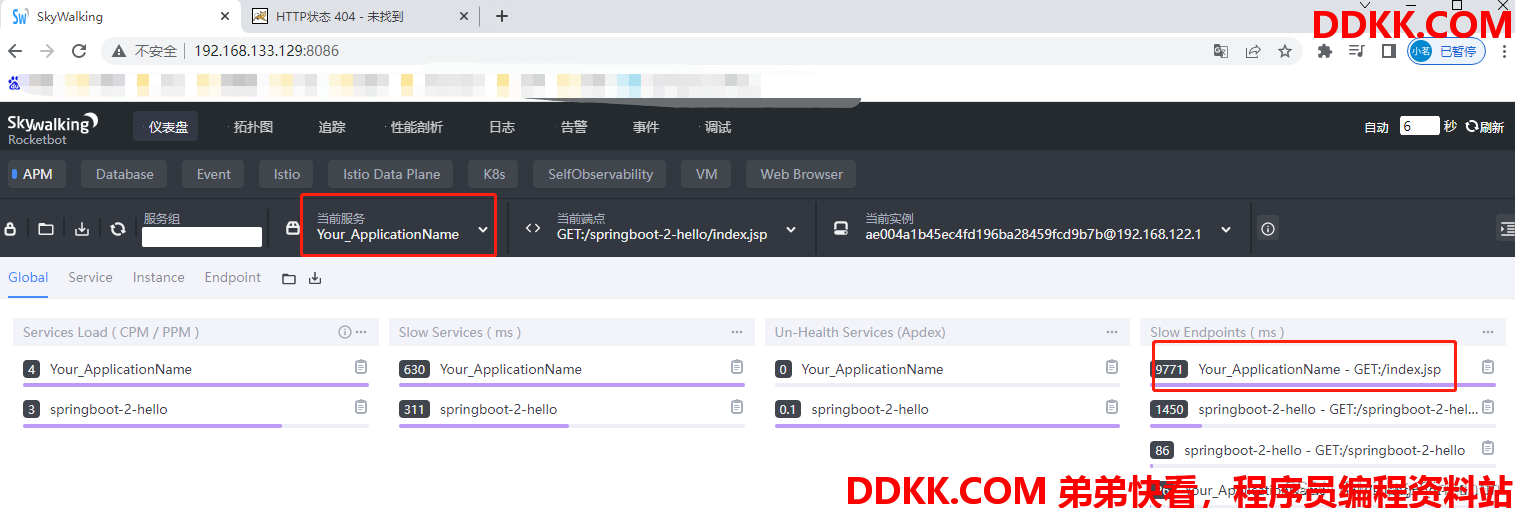Switch to the Instance tab
This screenshot has width=1515, height=508.
158,277
